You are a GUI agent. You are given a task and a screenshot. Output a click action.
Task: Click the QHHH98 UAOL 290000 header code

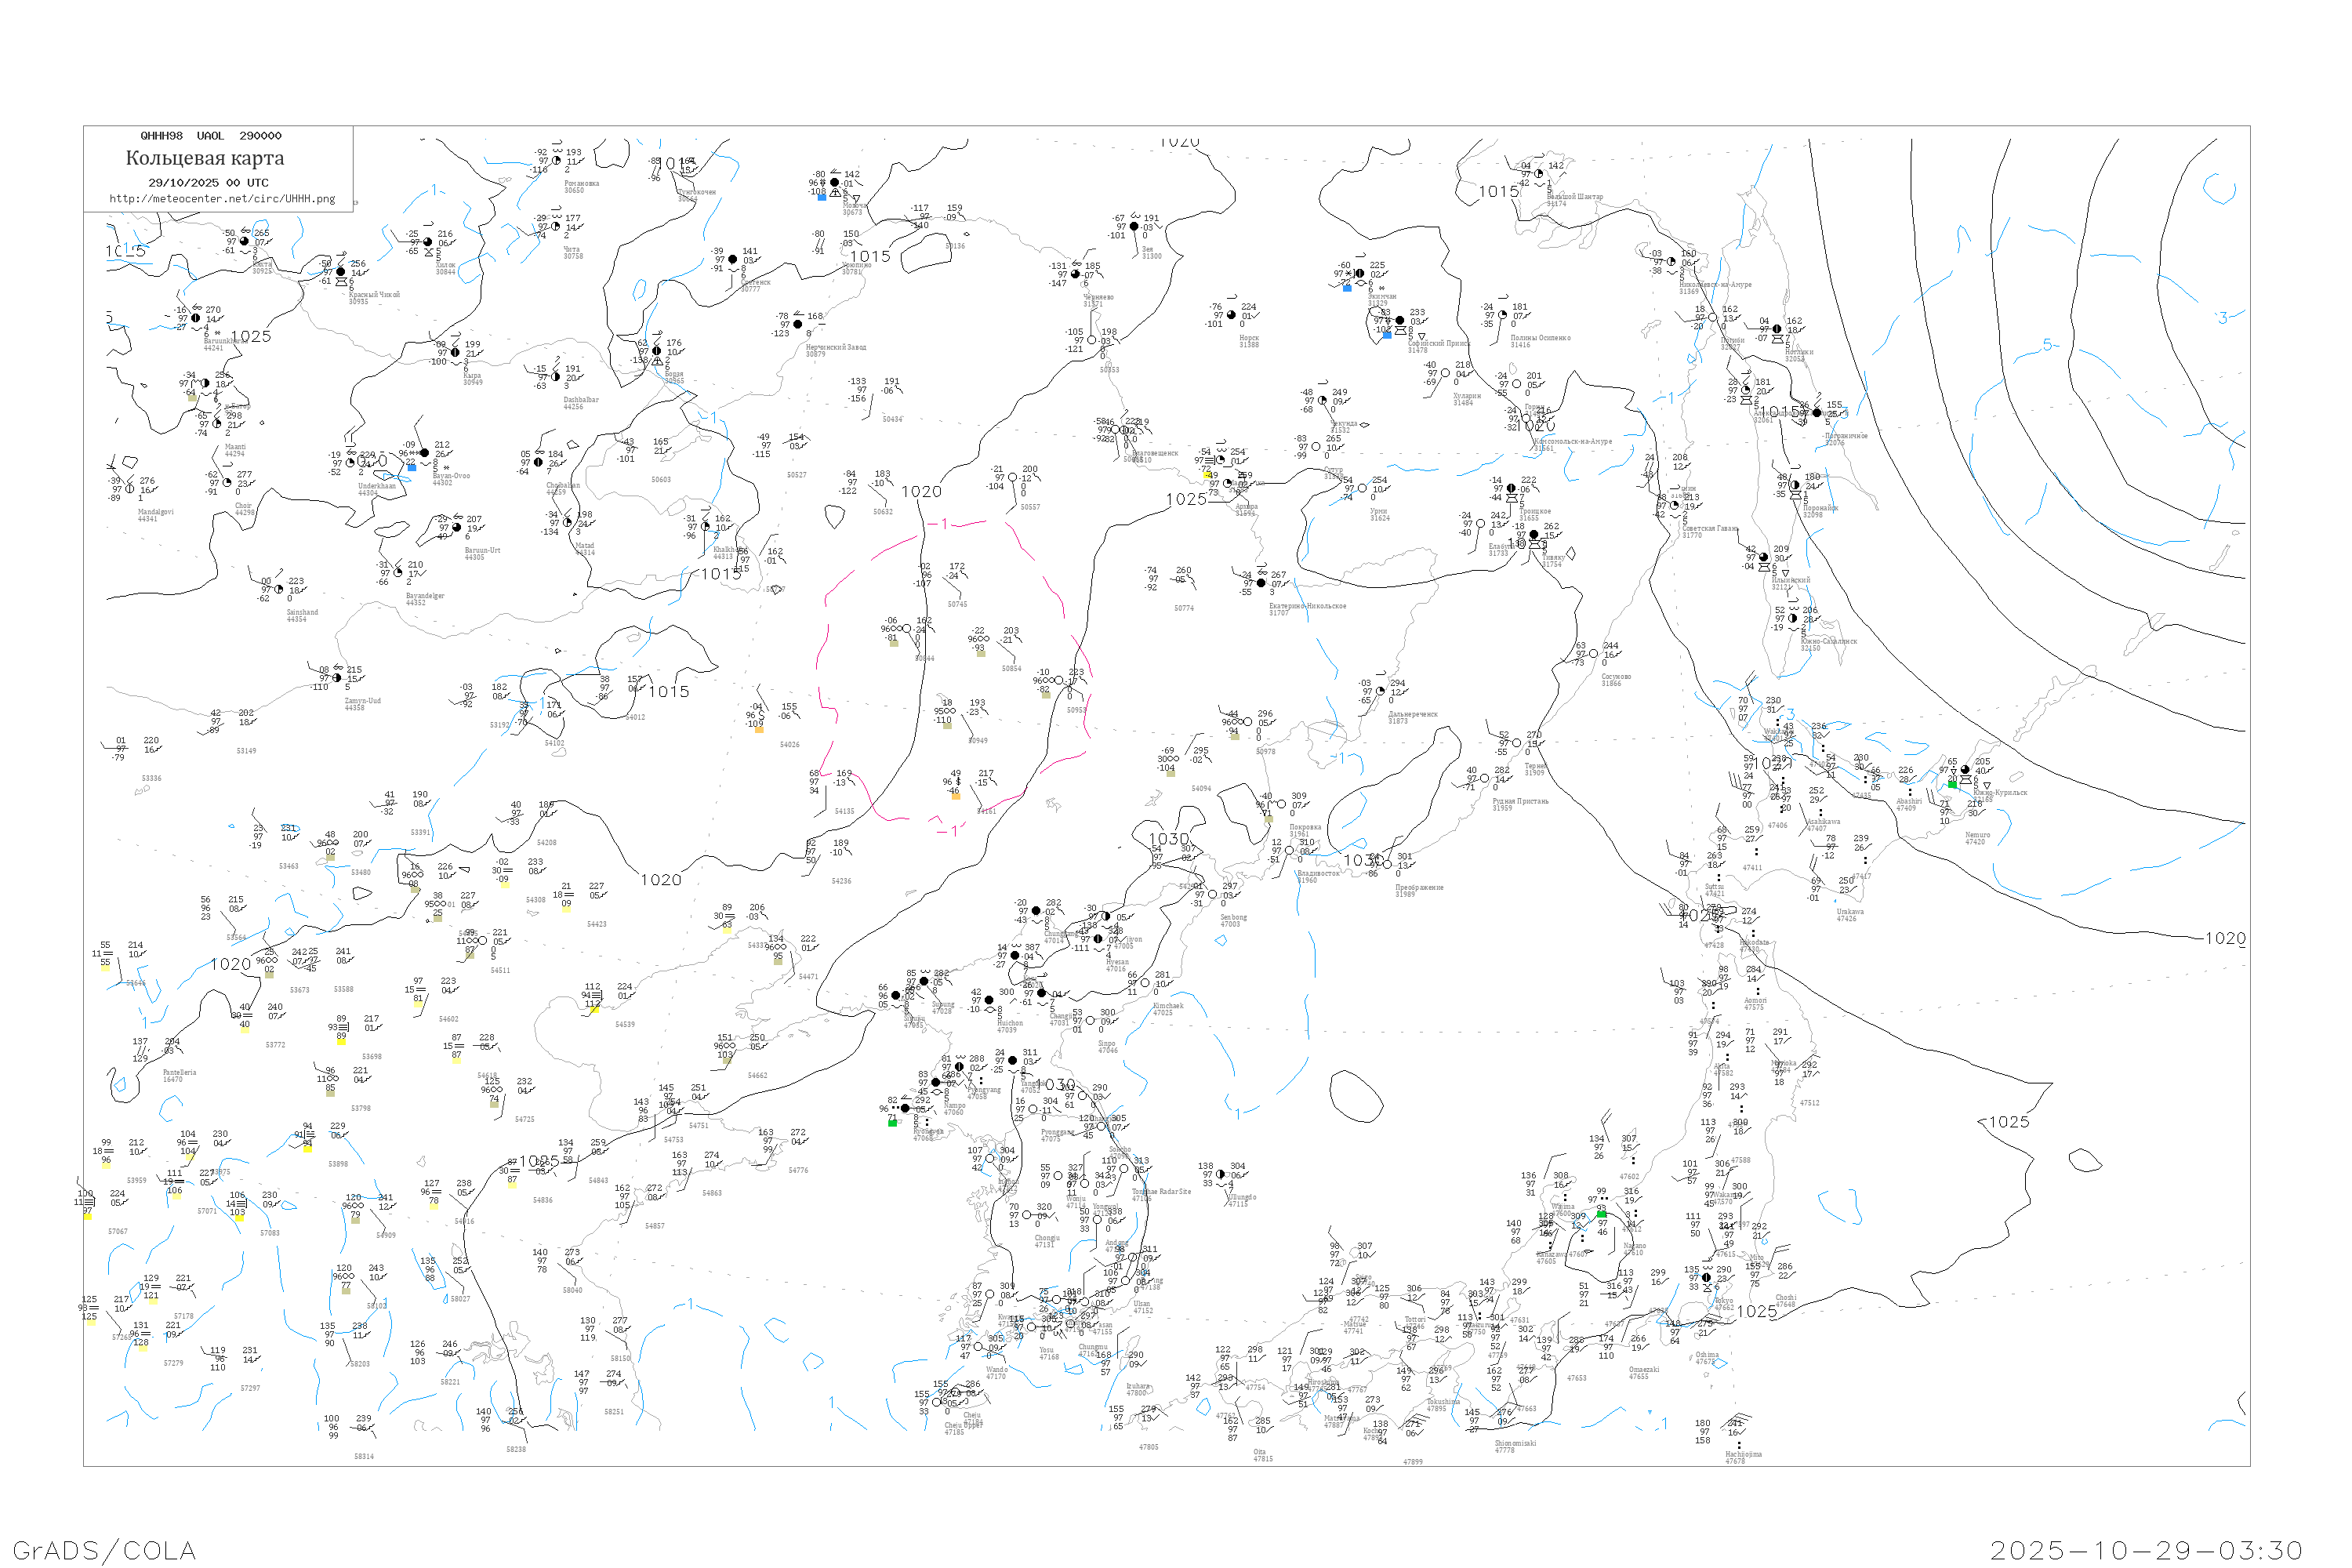click(210, 136)
